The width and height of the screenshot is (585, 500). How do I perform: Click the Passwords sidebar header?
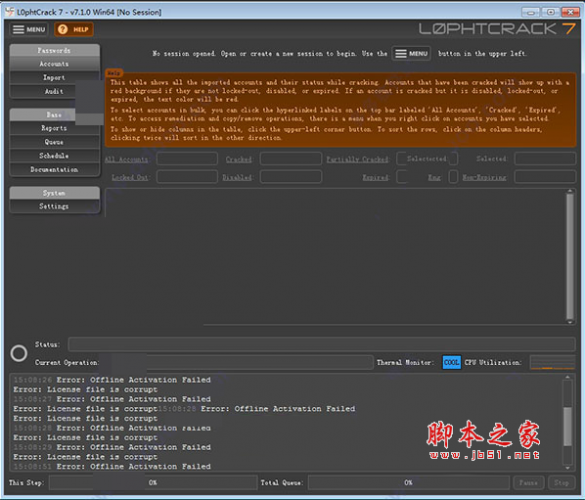(x=54, y=50)
